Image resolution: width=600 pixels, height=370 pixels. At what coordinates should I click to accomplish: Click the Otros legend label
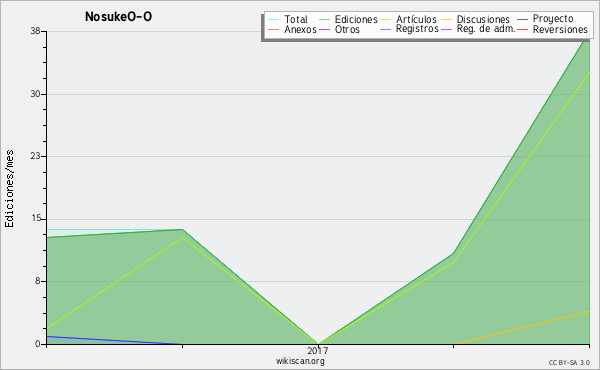pyautogui.click(x=347, y=29)
